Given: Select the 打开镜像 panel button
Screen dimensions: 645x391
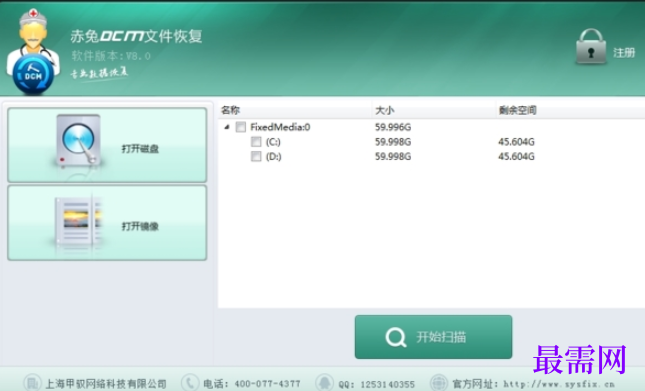Looking at the screenshot, I should pyautogui.click(x=107, y=222).
